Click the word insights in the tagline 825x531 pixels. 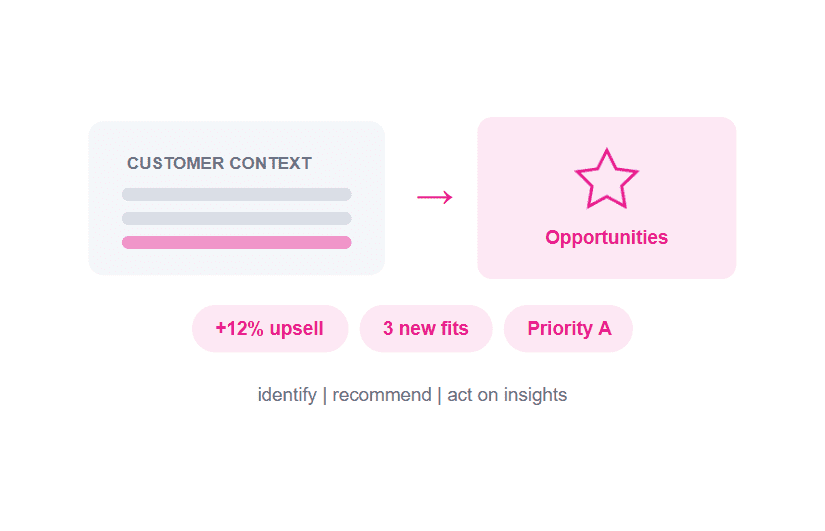tap(535, 395)
